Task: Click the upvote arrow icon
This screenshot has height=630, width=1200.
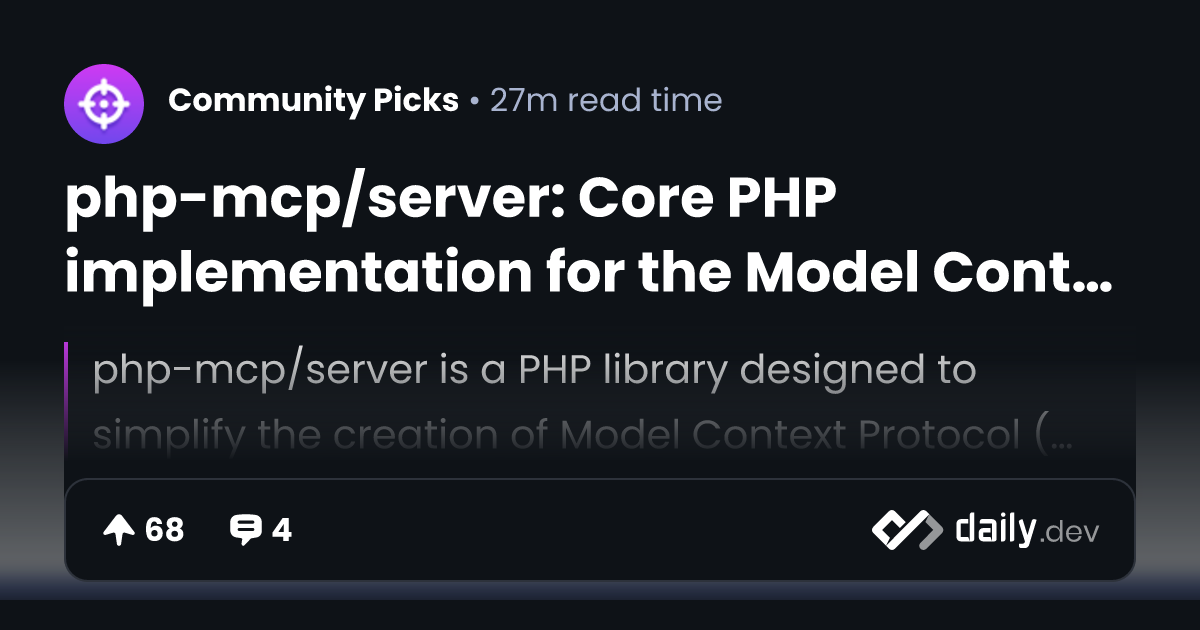Action: point(119,530)
